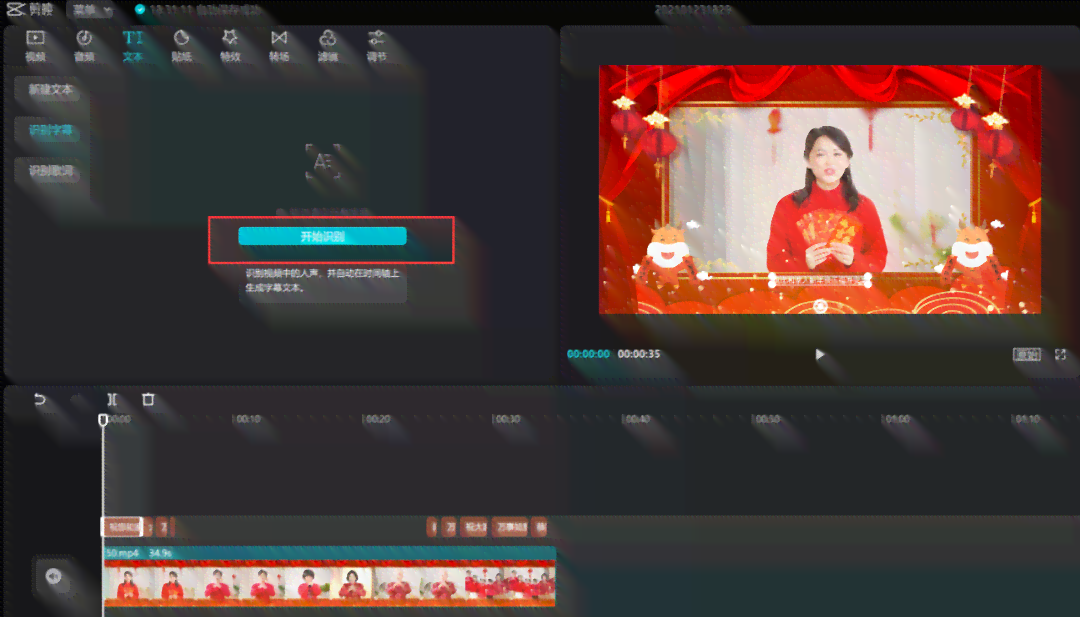The width and height of the screenshot is (1080, 617).
Task: Open the 滤镜 (Filters) panel
Action: pos(328,45)
